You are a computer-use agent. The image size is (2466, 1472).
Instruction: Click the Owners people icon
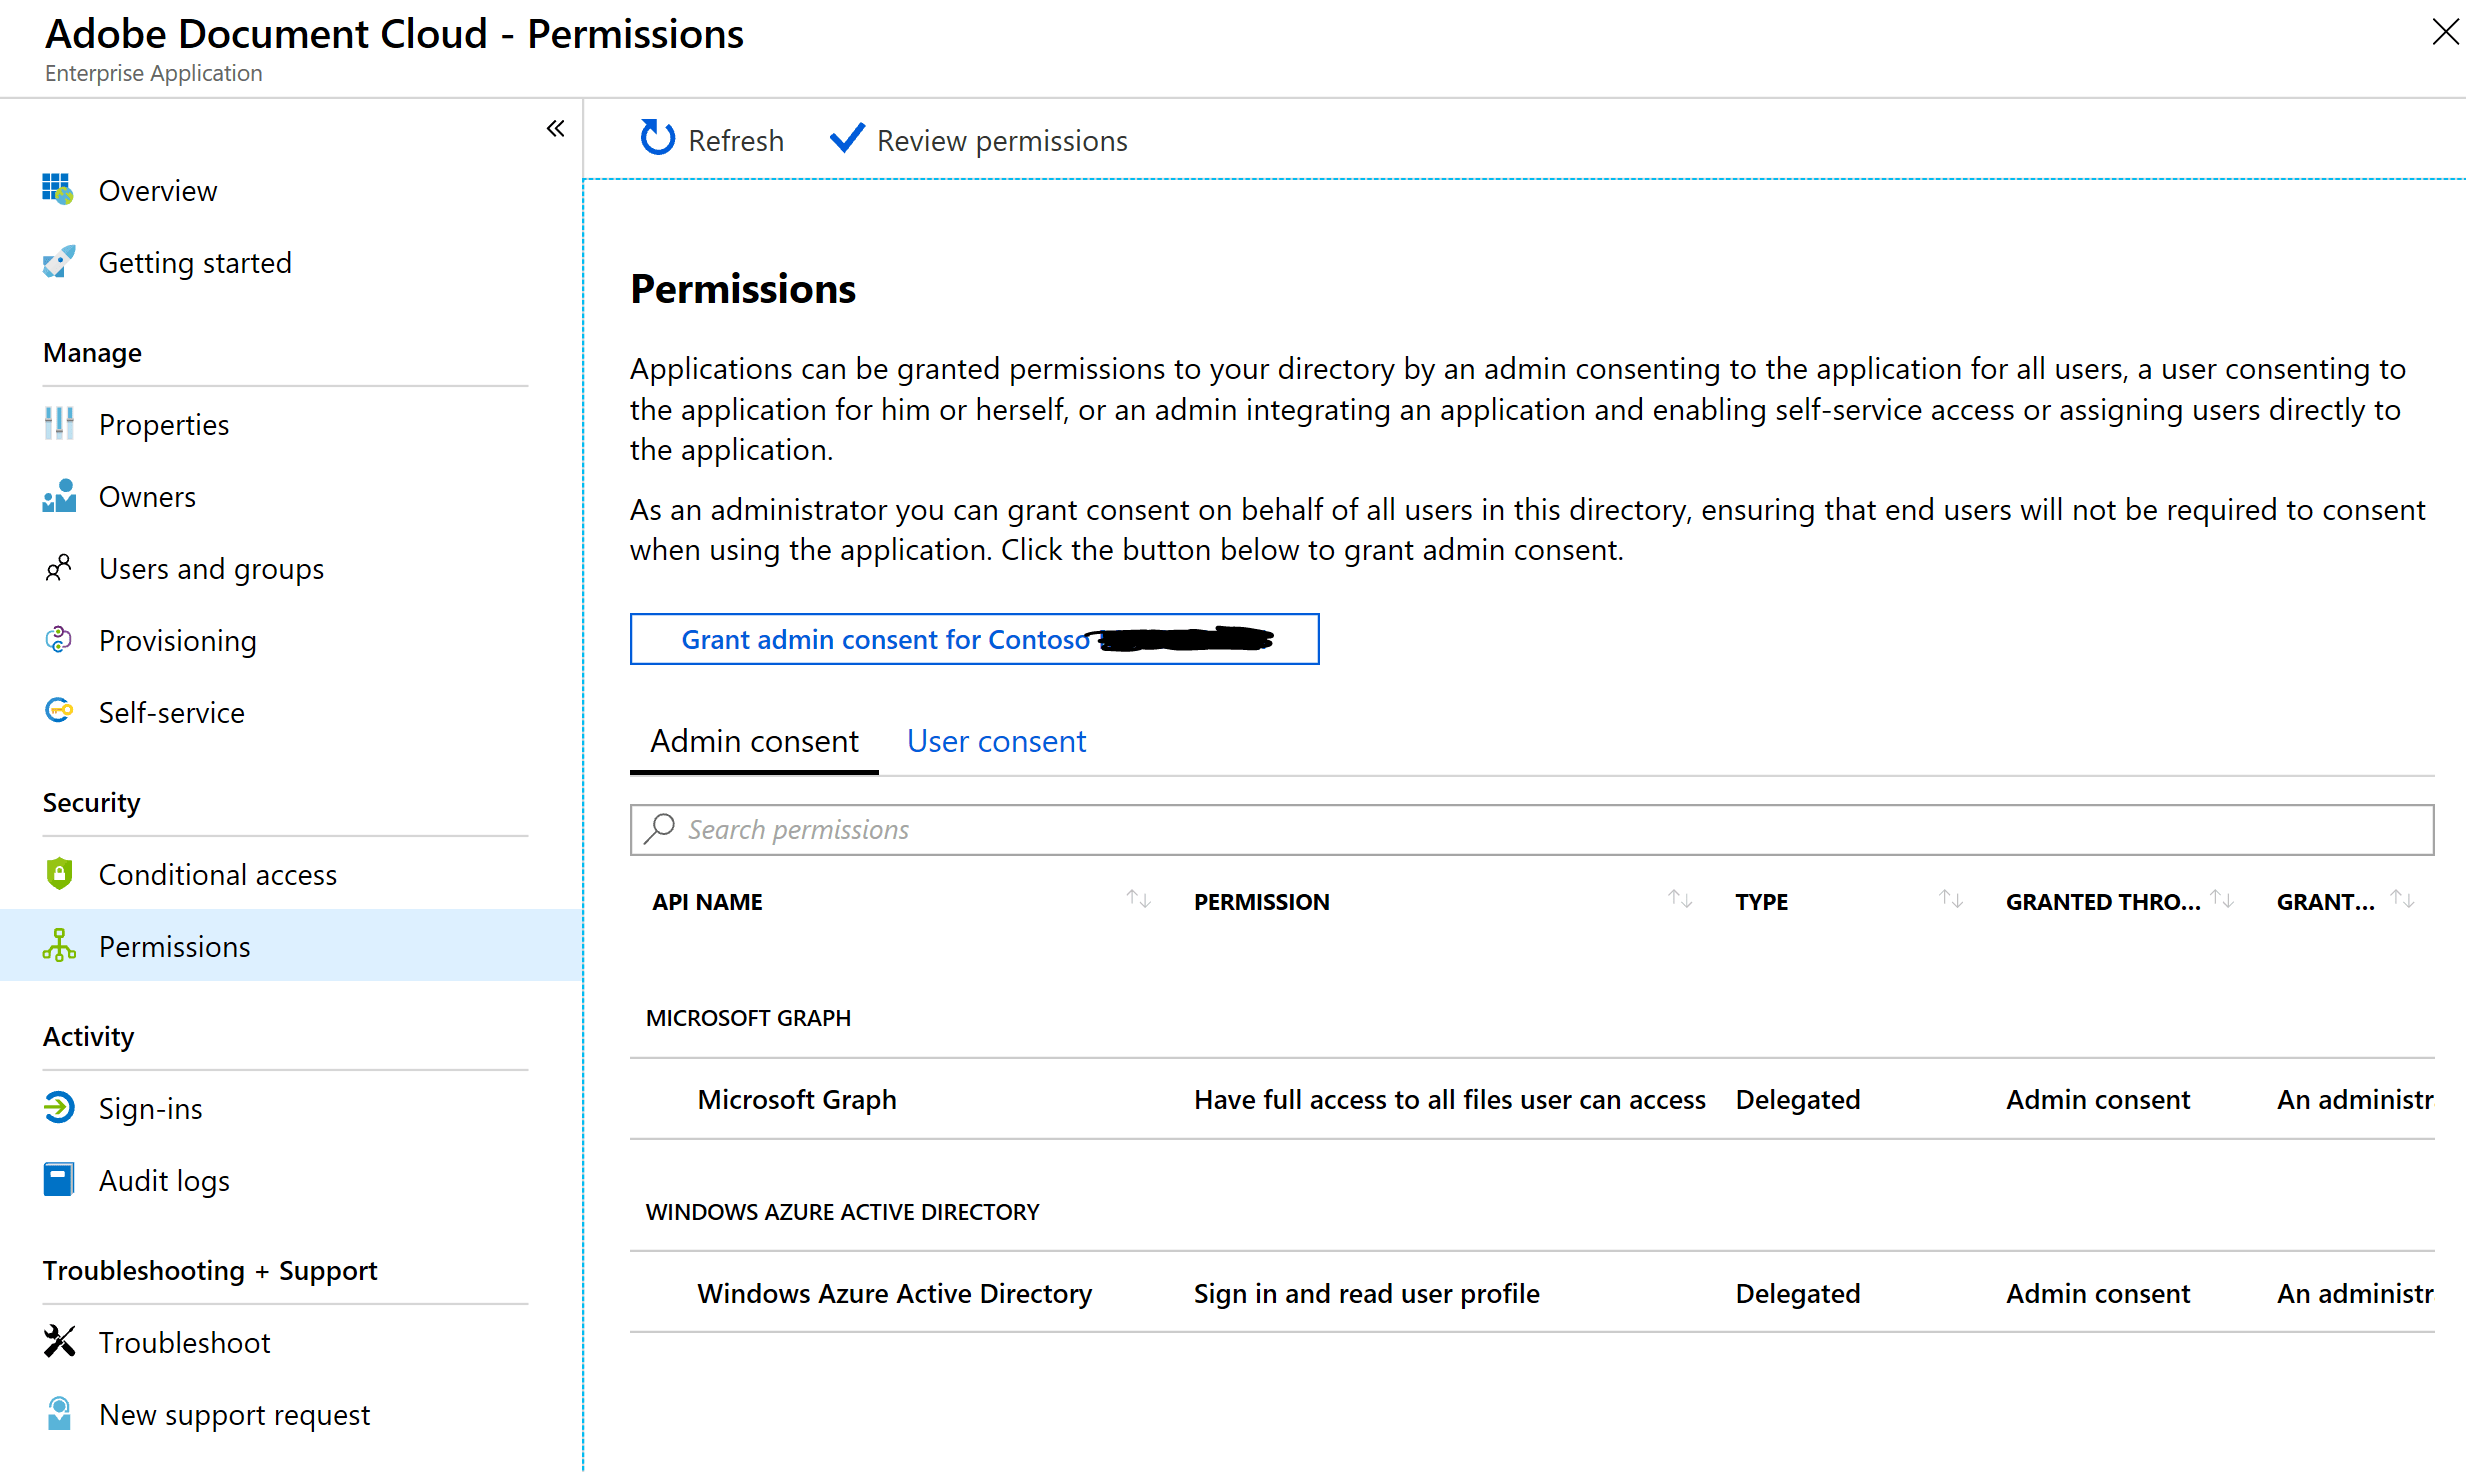tap(58, 496)
